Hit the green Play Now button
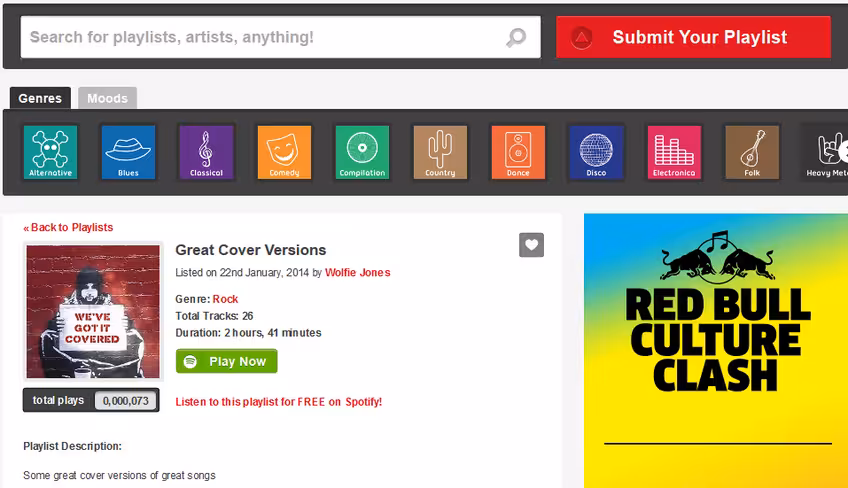The height and width of the screenshot is (488, 848). point(226,361)
